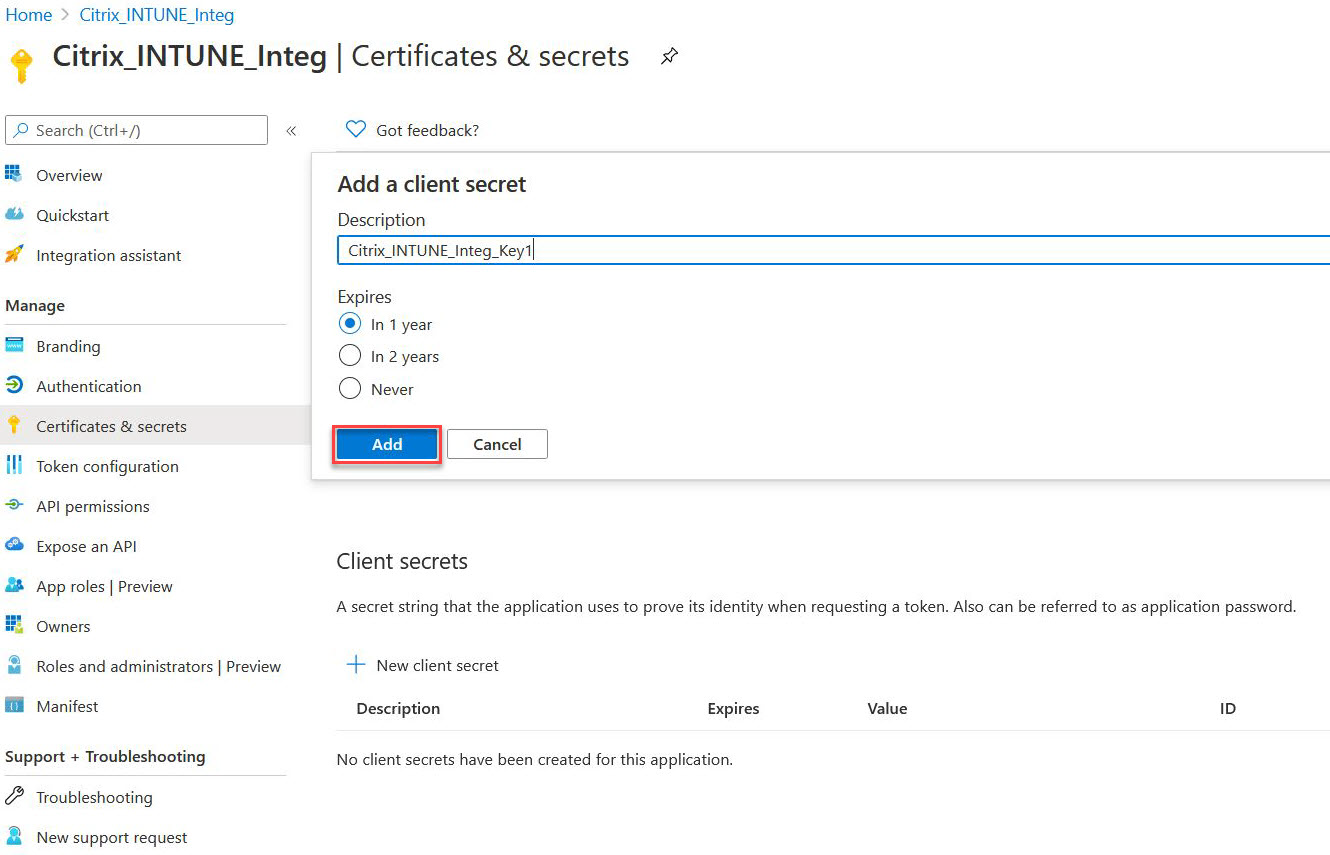Click the Got feedback heart icon

tap(355, 130)
